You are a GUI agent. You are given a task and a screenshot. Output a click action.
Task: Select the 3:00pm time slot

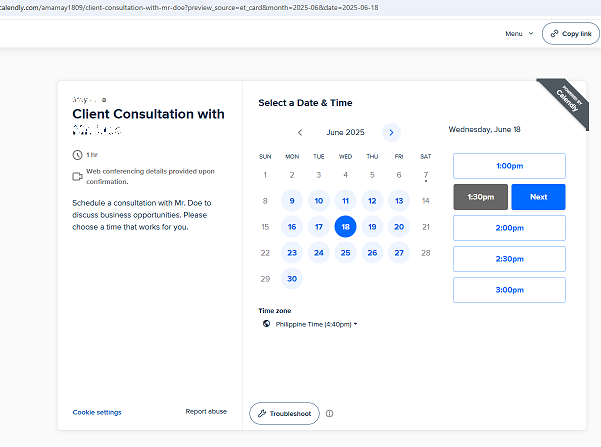point(509,290)
